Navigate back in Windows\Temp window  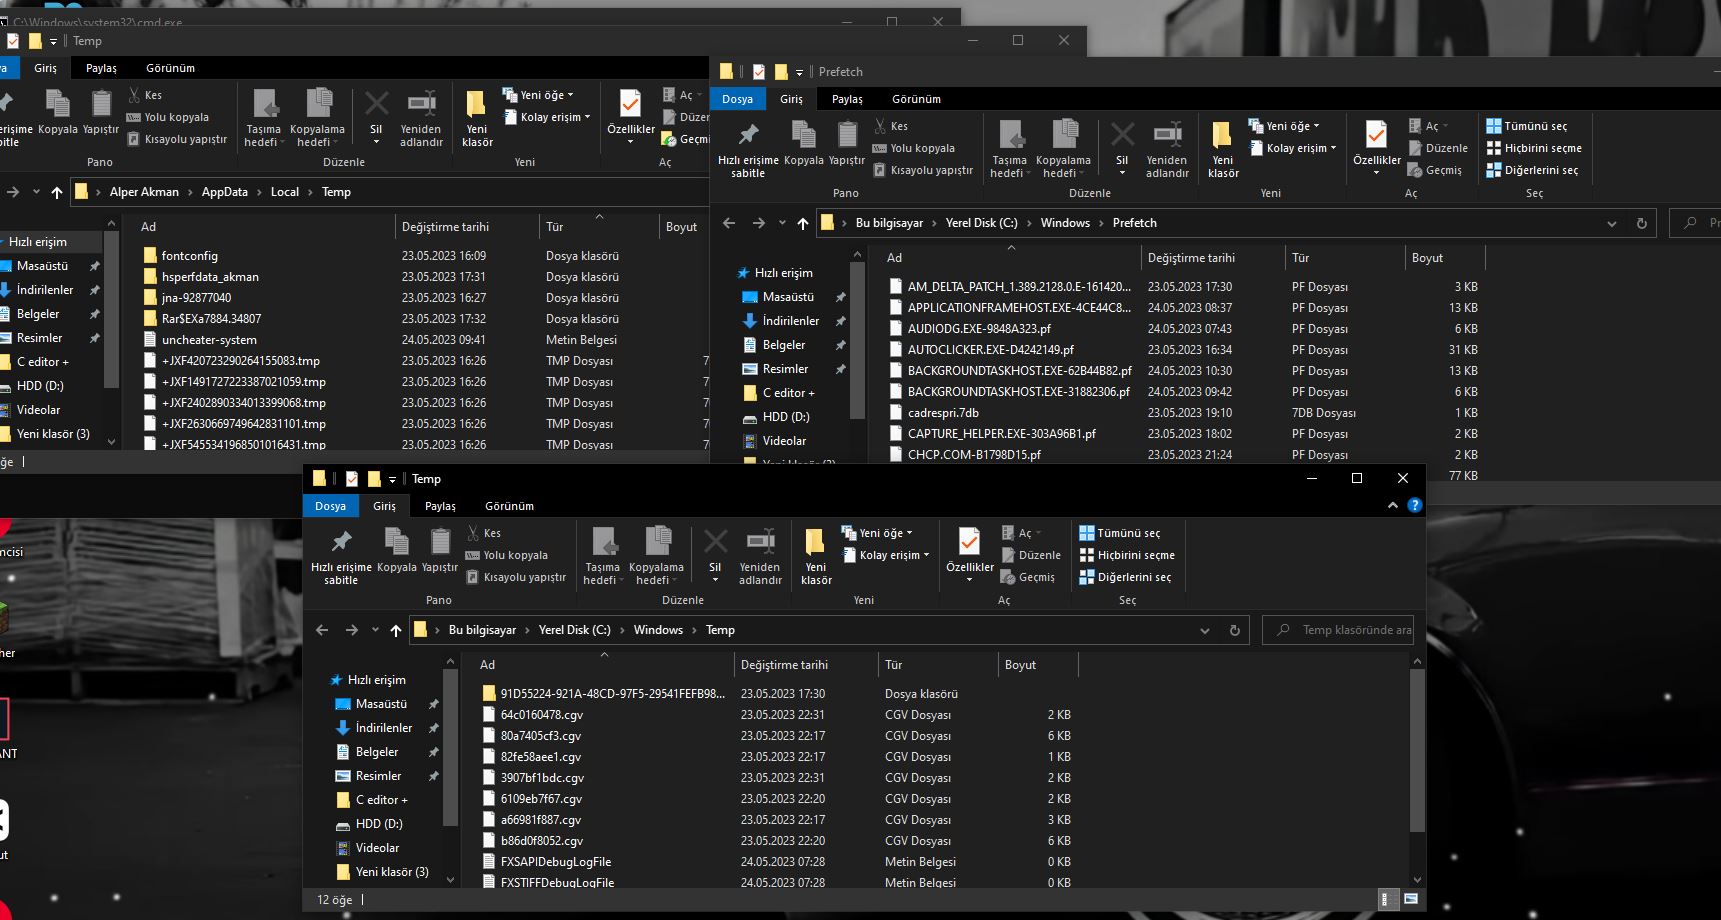(322, 630)
